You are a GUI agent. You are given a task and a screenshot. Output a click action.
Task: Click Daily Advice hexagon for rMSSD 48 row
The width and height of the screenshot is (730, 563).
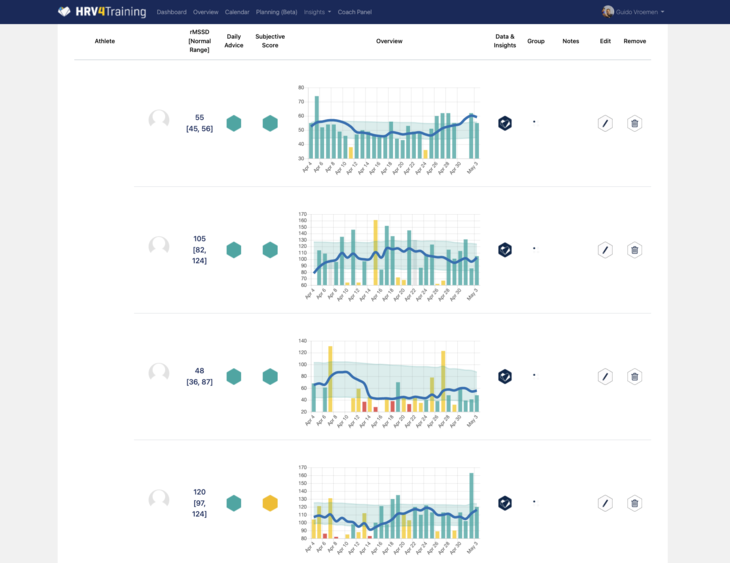coord(234,377)
